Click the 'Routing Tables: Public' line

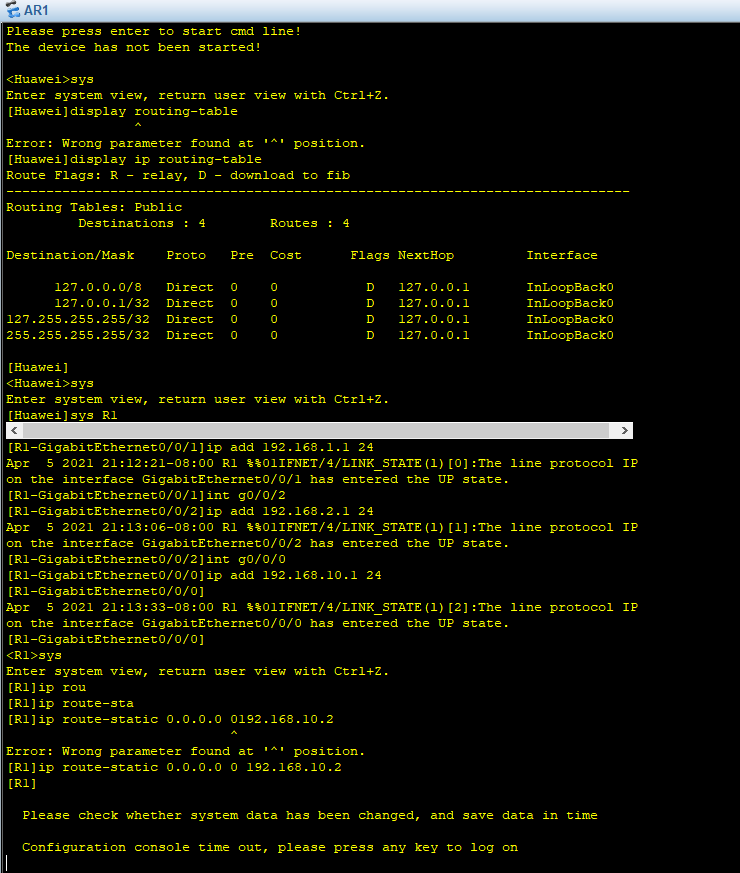(x=94, y=207)
